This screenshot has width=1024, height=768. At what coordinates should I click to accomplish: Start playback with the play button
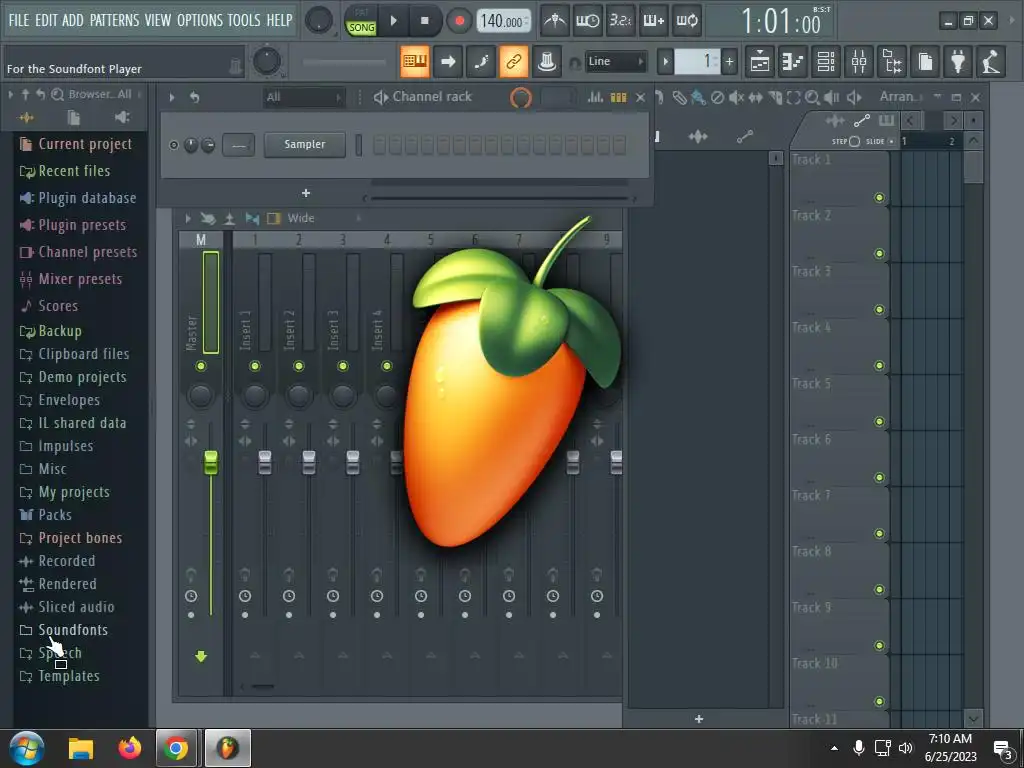[x=393, y=21]
